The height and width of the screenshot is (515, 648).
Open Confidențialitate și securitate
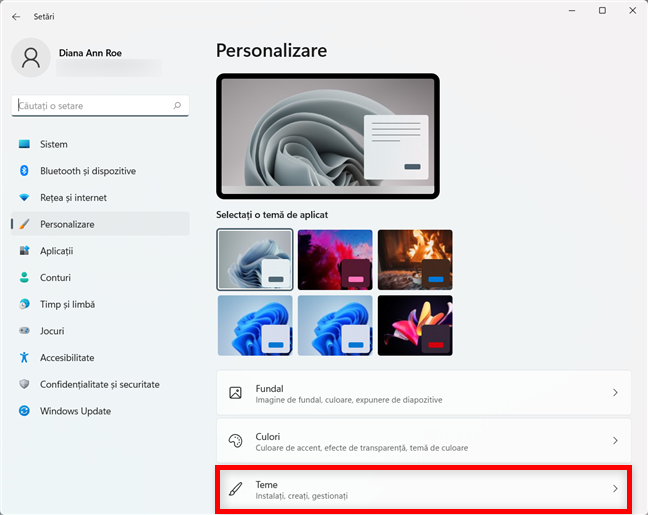point(100,384)
